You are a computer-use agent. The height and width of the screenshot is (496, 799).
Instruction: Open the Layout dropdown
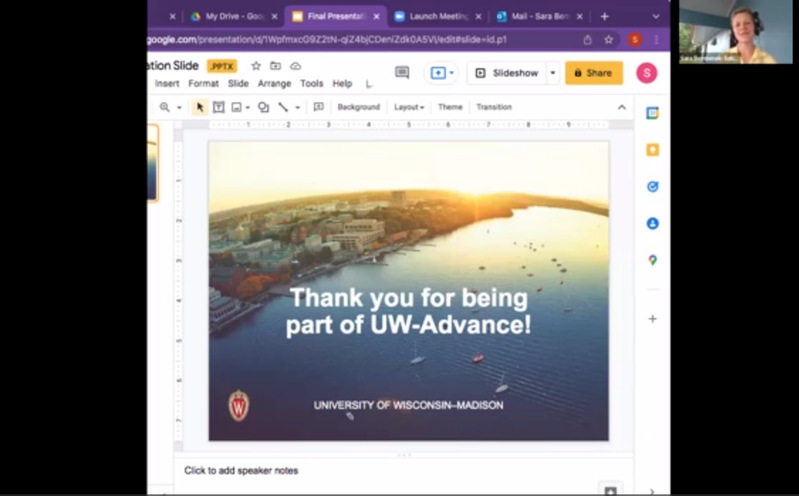click(409, 107)
